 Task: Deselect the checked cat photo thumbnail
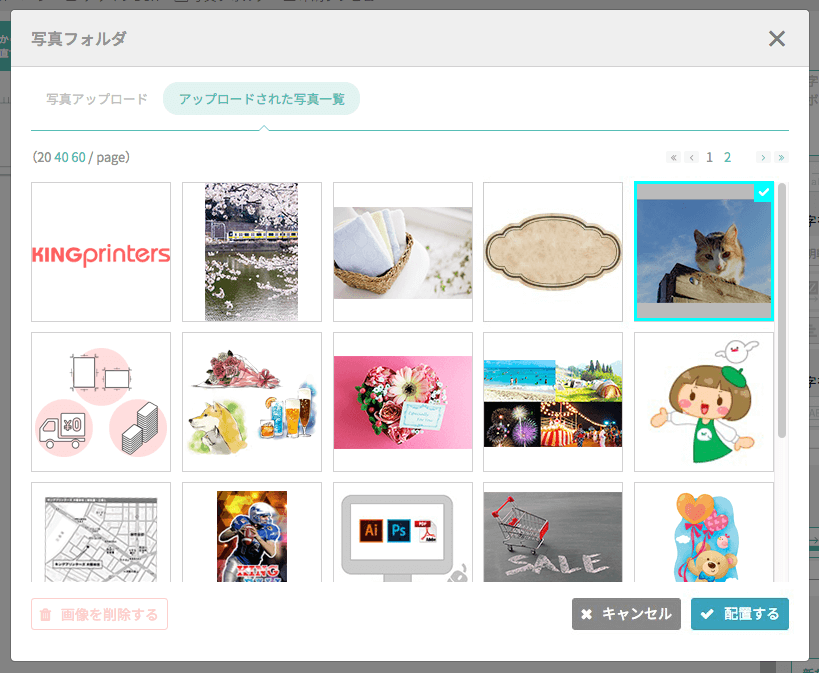point(703,252)
